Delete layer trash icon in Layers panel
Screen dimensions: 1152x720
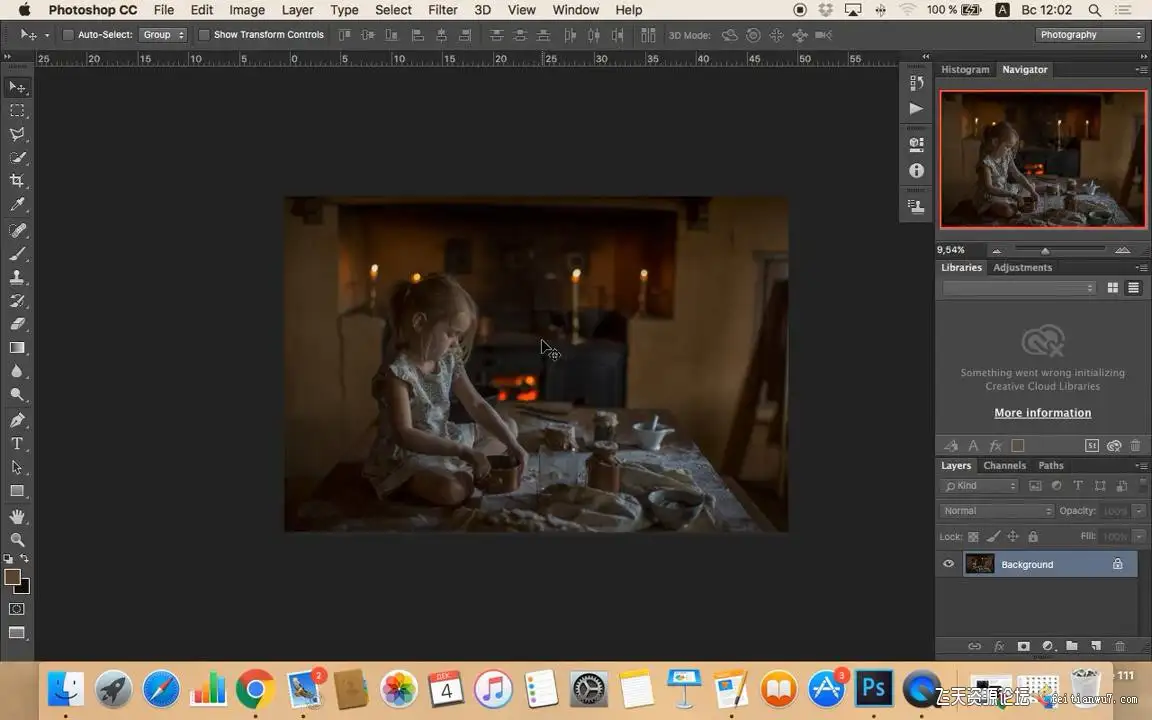1120,646
